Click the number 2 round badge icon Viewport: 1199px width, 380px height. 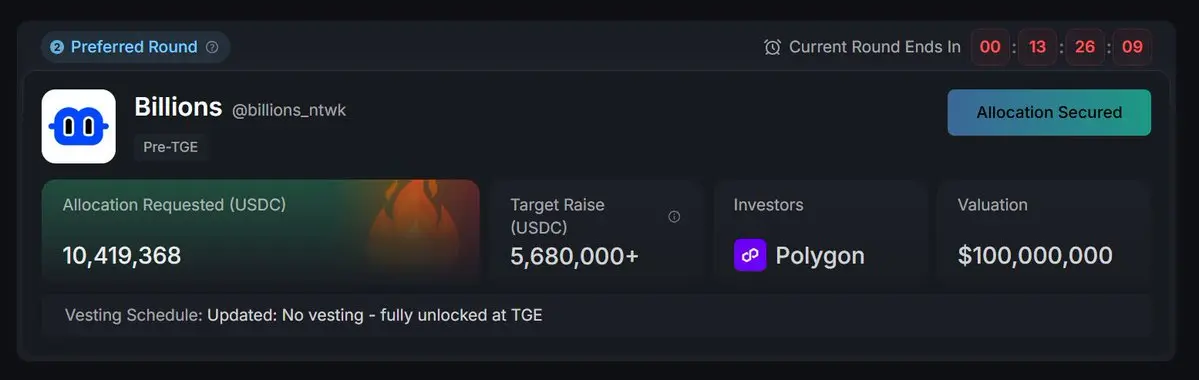click(57, 47)
